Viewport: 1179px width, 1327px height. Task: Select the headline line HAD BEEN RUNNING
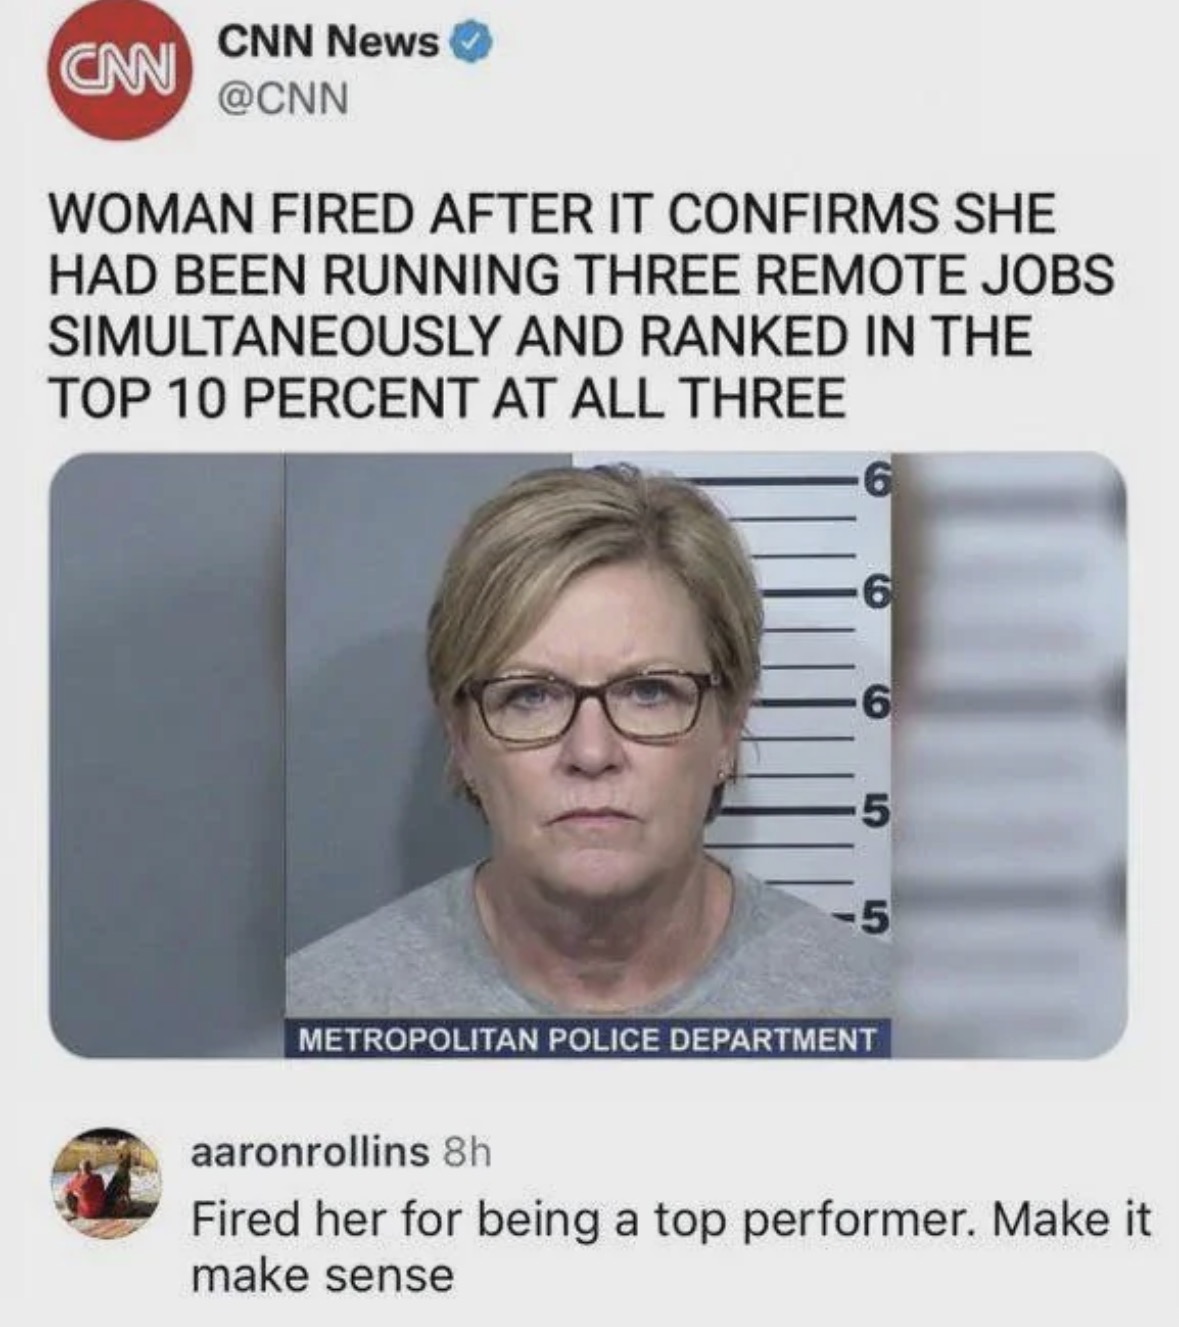(582, 276)
